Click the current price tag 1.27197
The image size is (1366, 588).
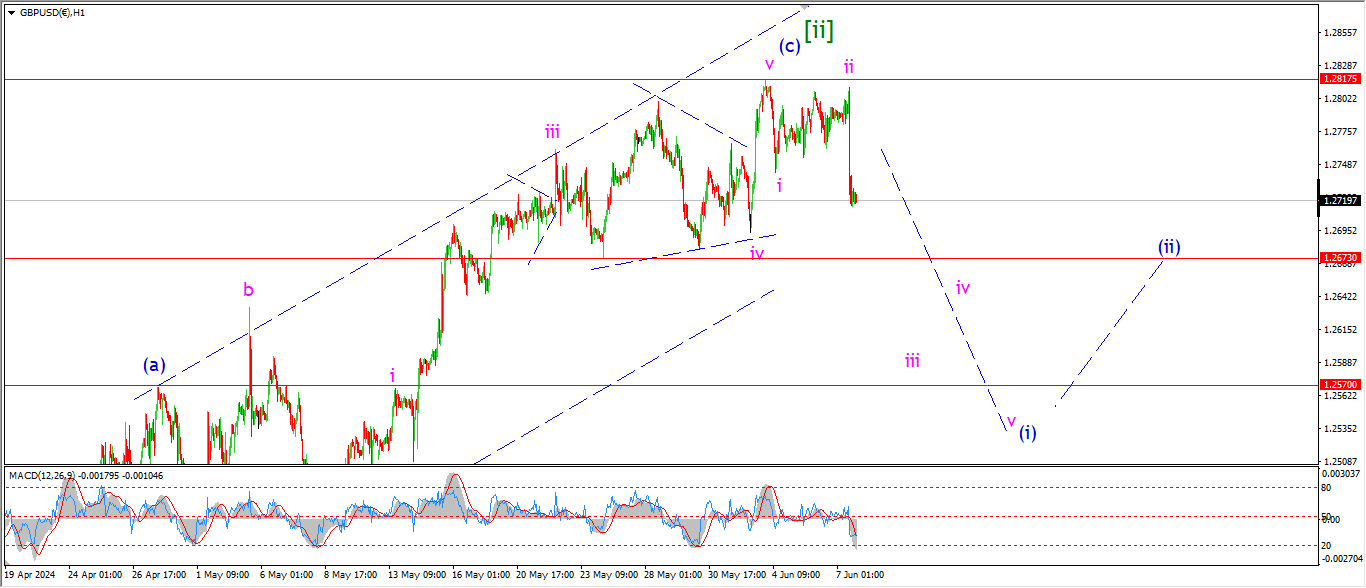[1339, 200]
